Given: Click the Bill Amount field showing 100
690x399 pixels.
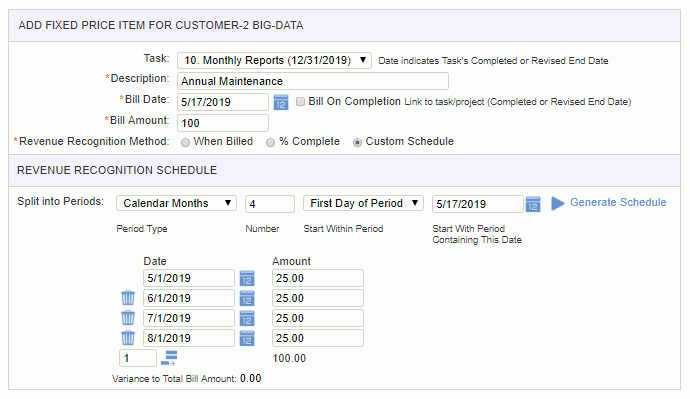Looking at the screenshot, I should [x=223, y=123].
